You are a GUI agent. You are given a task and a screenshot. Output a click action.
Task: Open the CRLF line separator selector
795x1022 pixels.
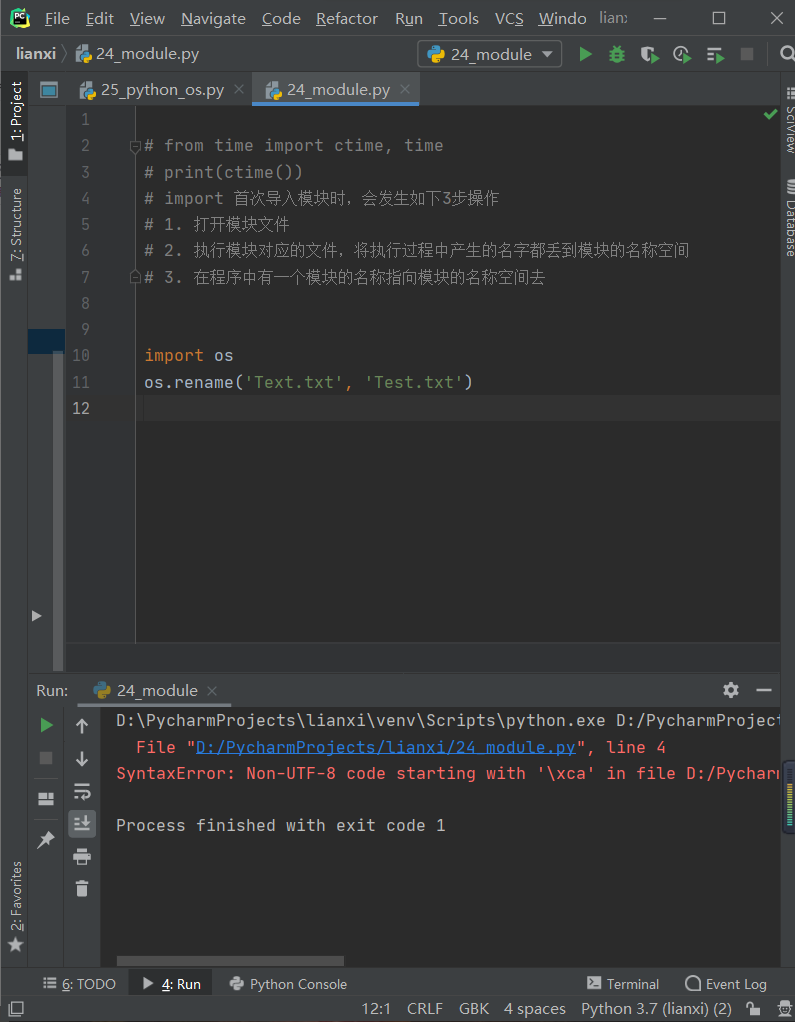click(x=424, y=1008)
